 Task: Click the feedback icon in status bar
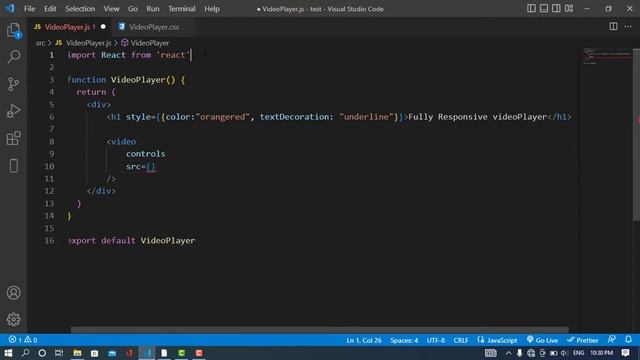click(611, 340)
